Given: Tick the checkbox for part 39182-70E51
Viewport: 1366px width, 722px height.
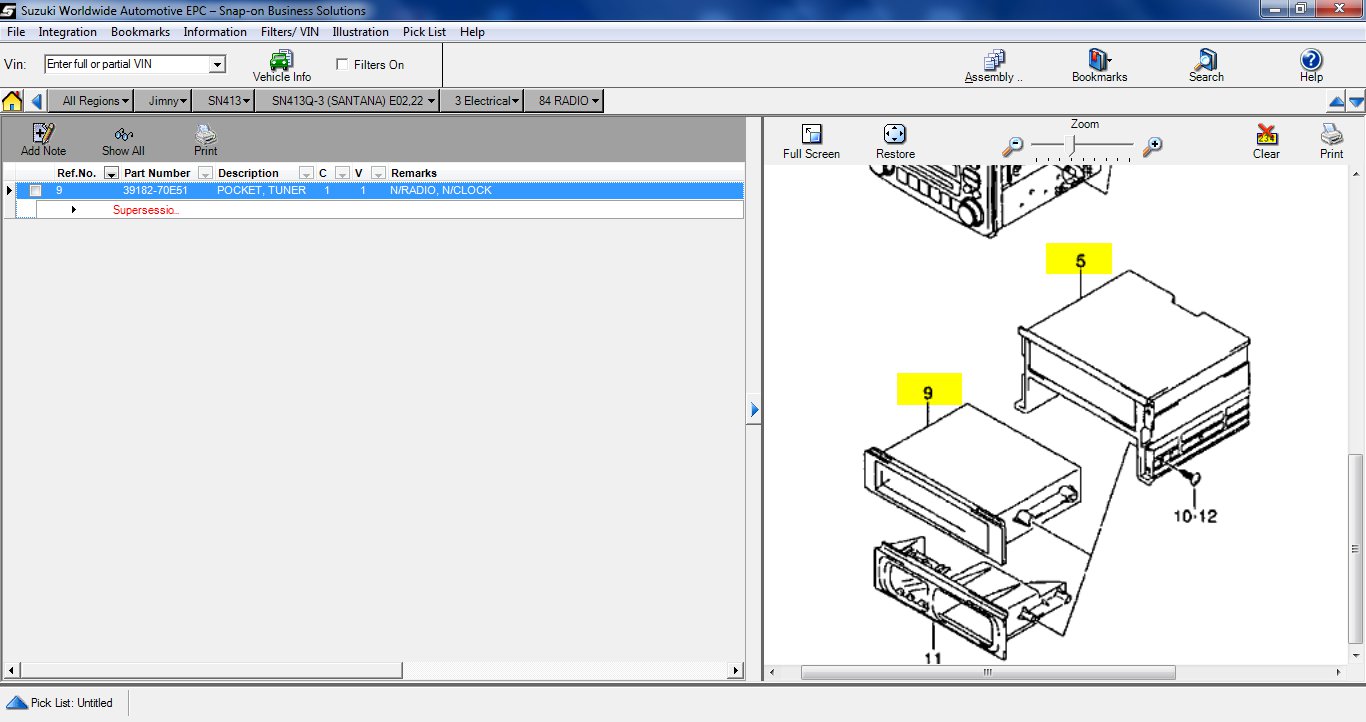Looking at the screenshot, I should point(36,190).
